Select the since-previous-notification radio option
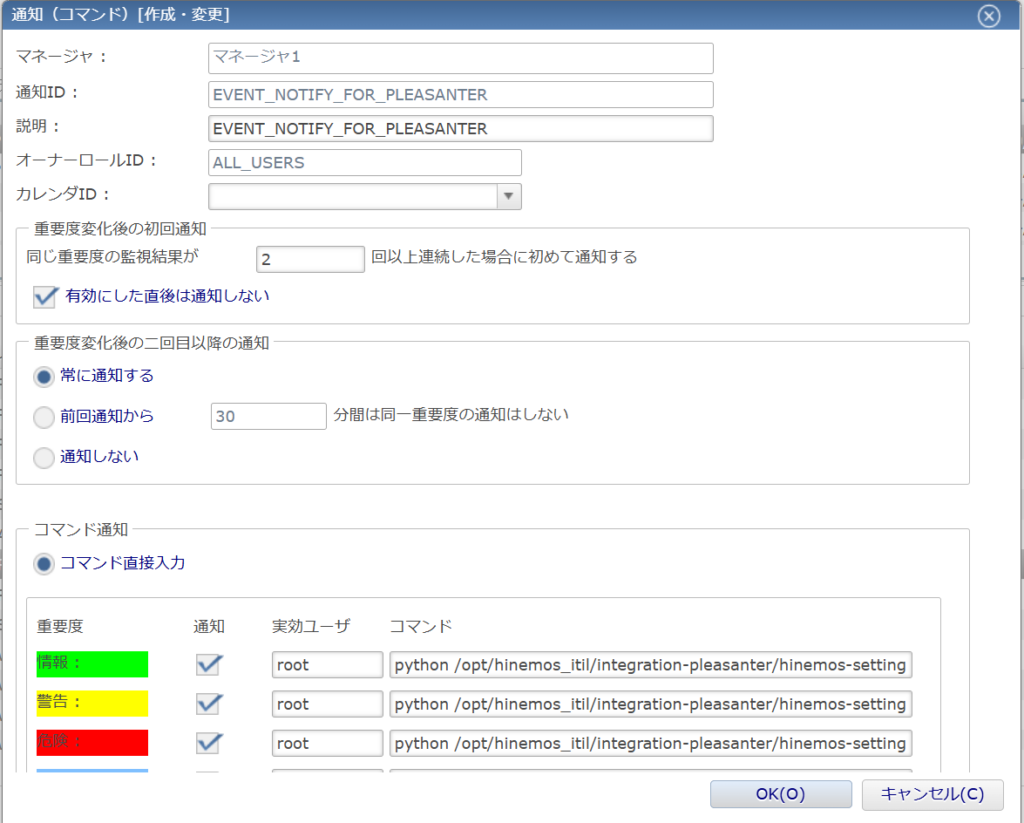Viewport: 1024px width, 823px height. pyautogui.click(x=44, y=416)
